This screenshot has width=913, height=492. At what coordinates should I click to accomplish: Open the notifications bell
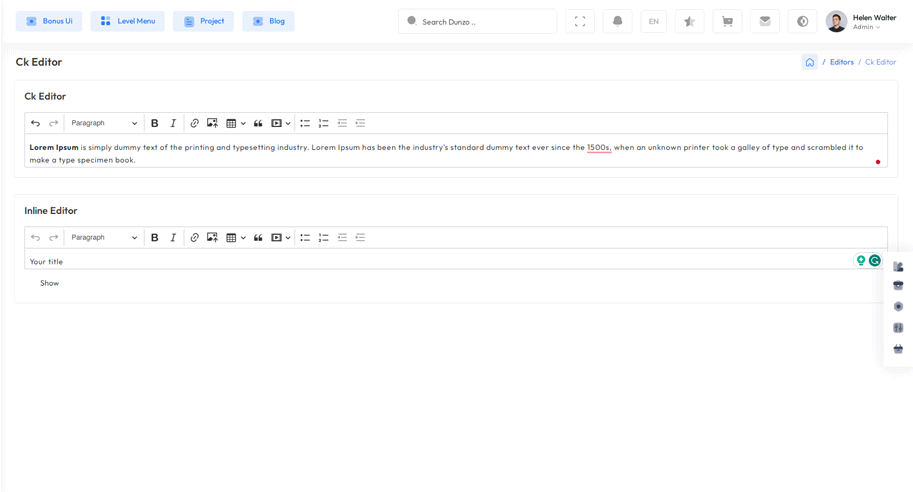[617, 21]
